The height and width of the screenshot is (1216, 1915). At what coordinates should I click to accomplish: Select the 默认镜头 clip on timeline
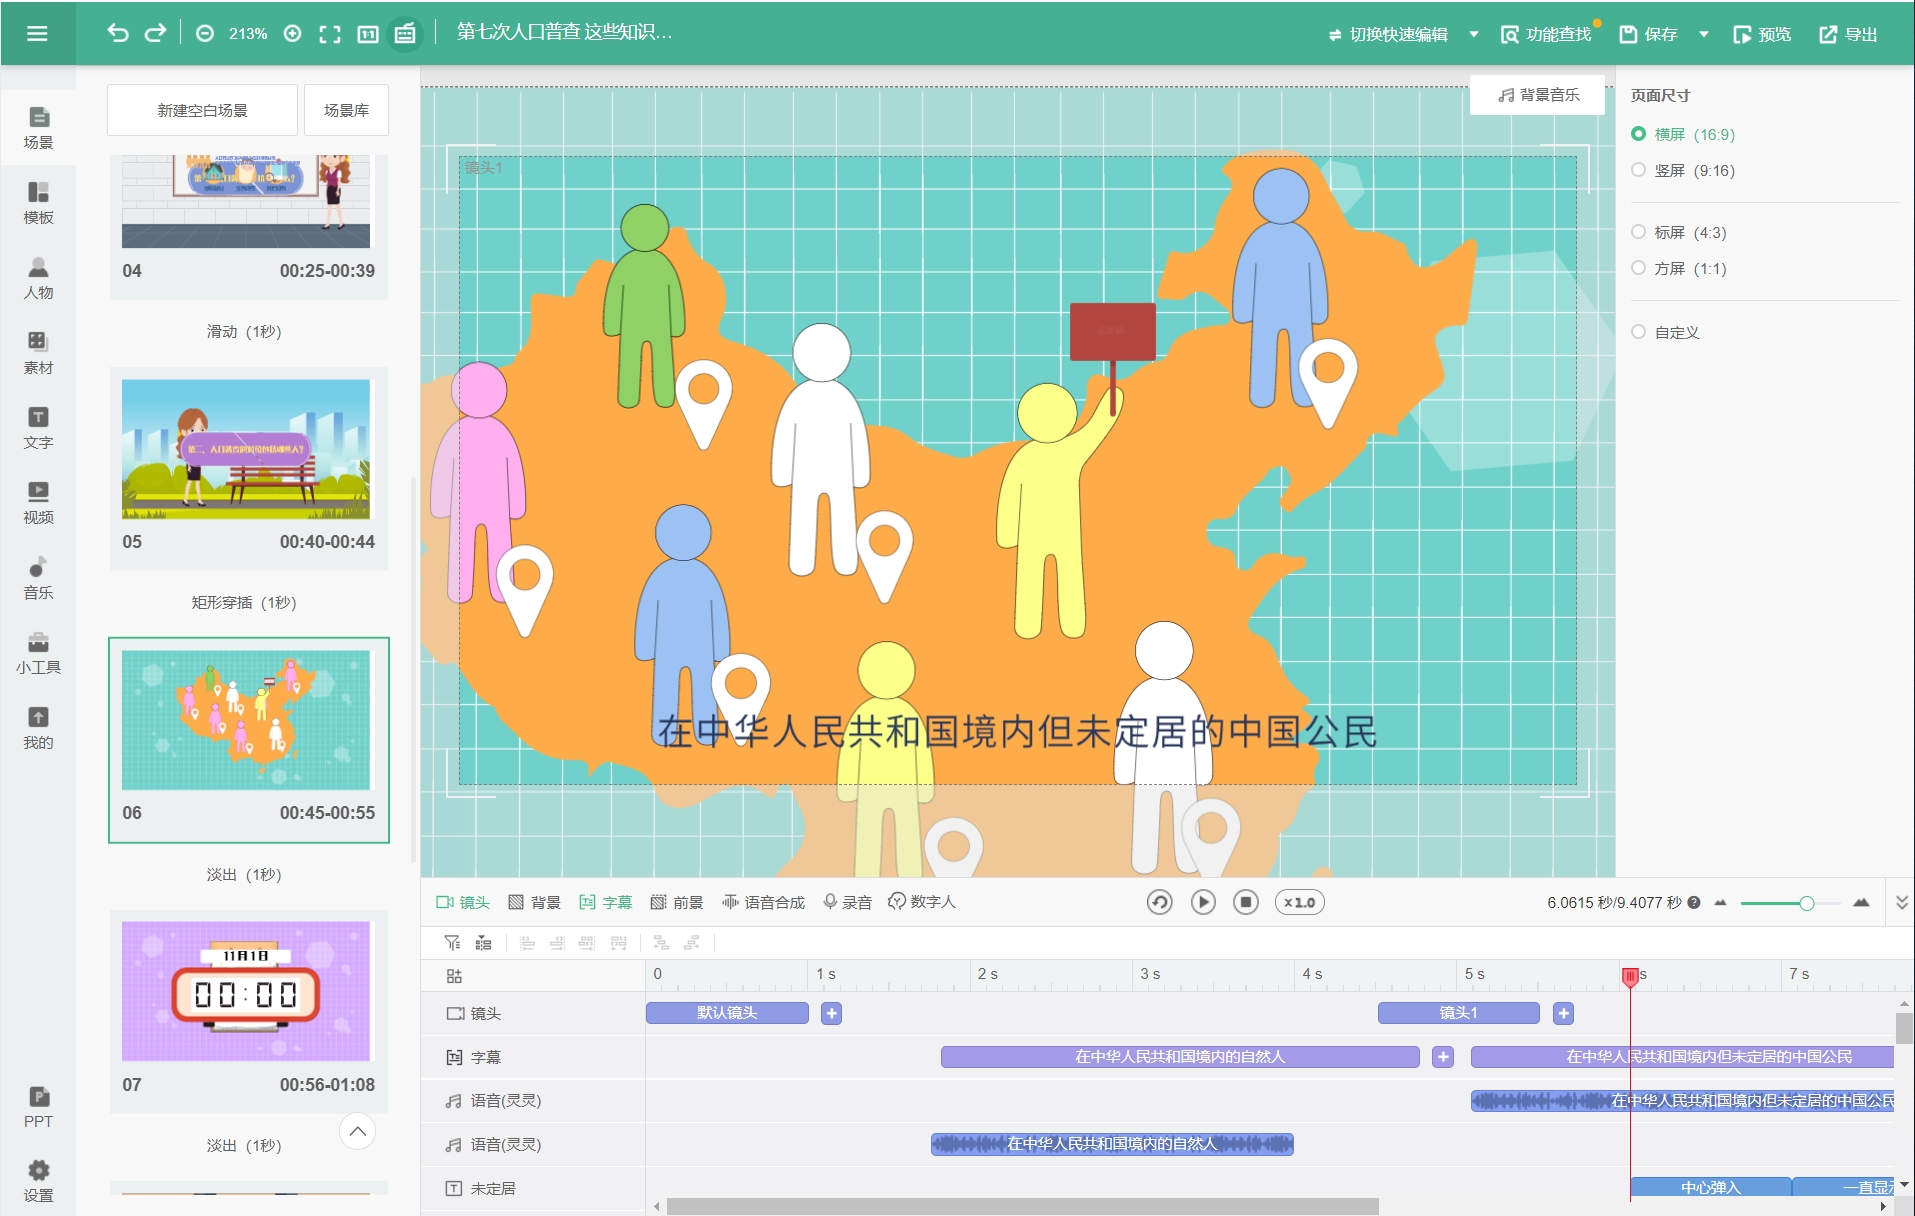727,1013
